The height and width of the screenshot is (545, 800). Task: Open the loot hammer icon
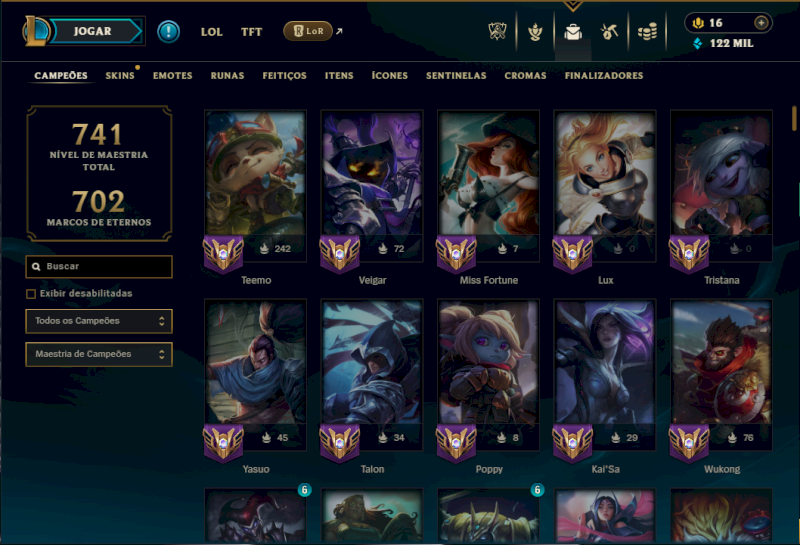[609, 32]
